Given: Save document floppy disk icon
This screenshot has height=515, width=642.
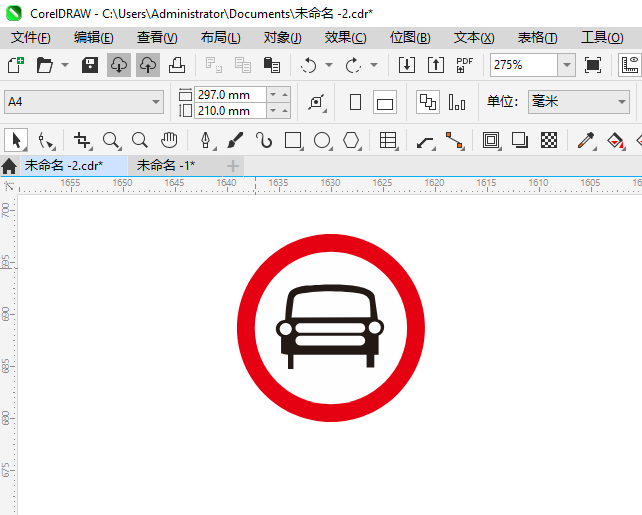Looking at the screenshot, I should pos(90,65).
